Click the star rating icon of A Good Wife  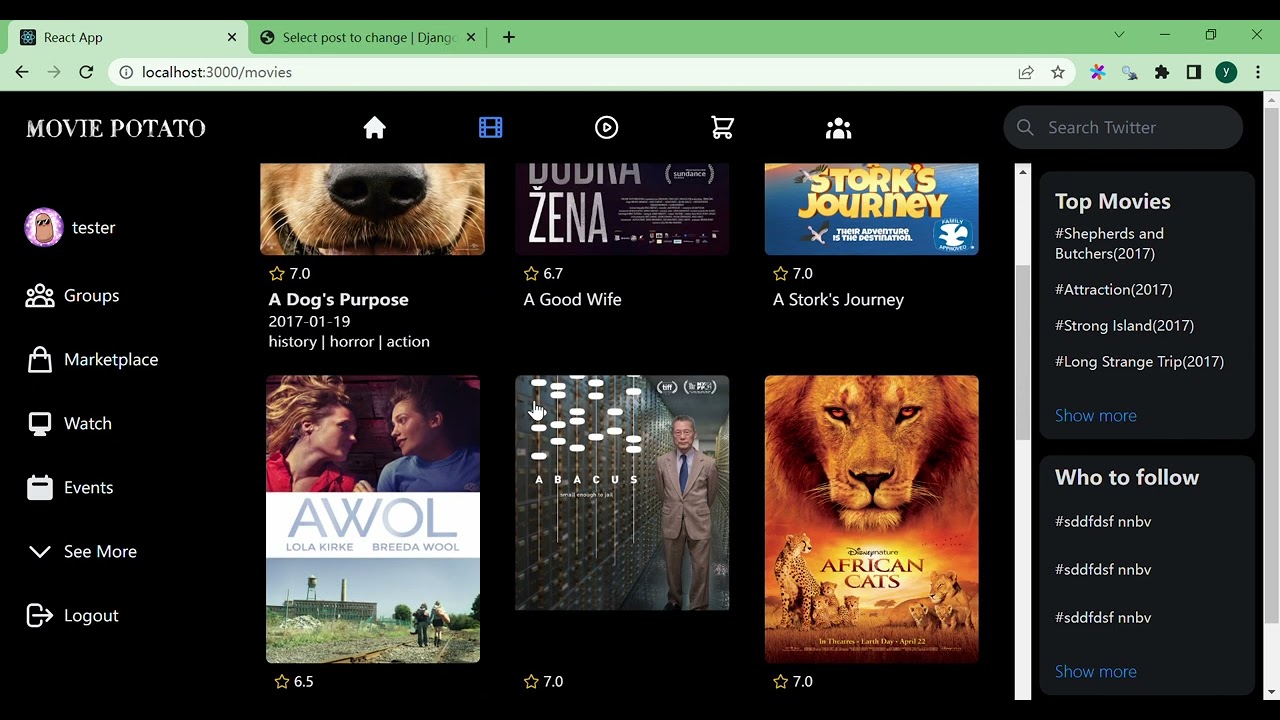pyautogui.click(x=531, y=273)
